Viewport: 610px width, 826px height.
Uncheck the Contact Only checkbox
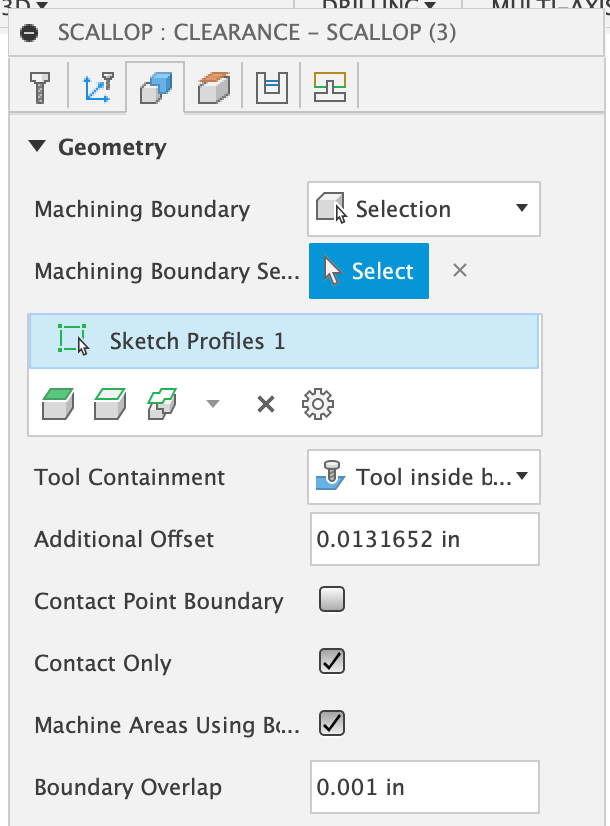point(331,662)
